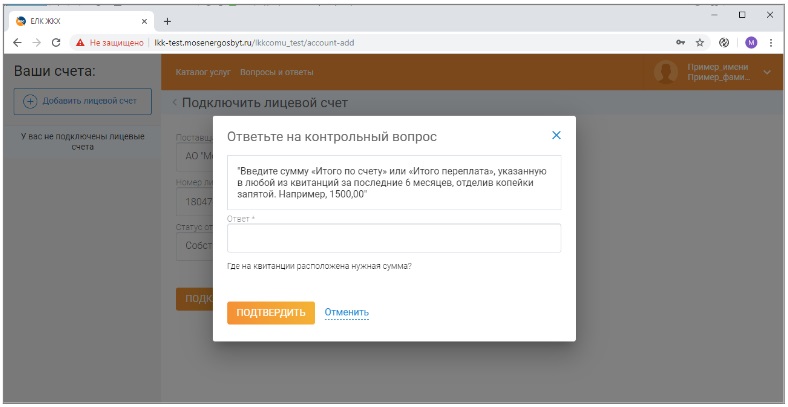Expand the user profile dropdown arrow

click(x=767, y=72)
